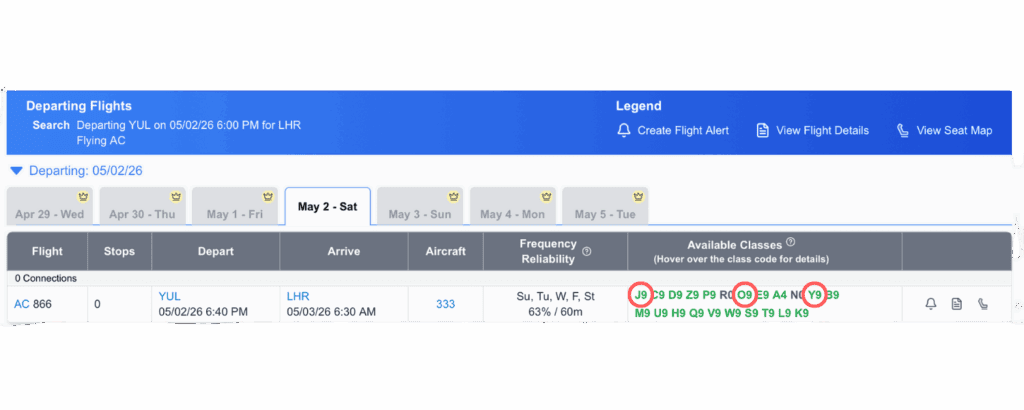Open the May 5 - Tue date tab
The image size is (1024, 410).
(603, 214)
